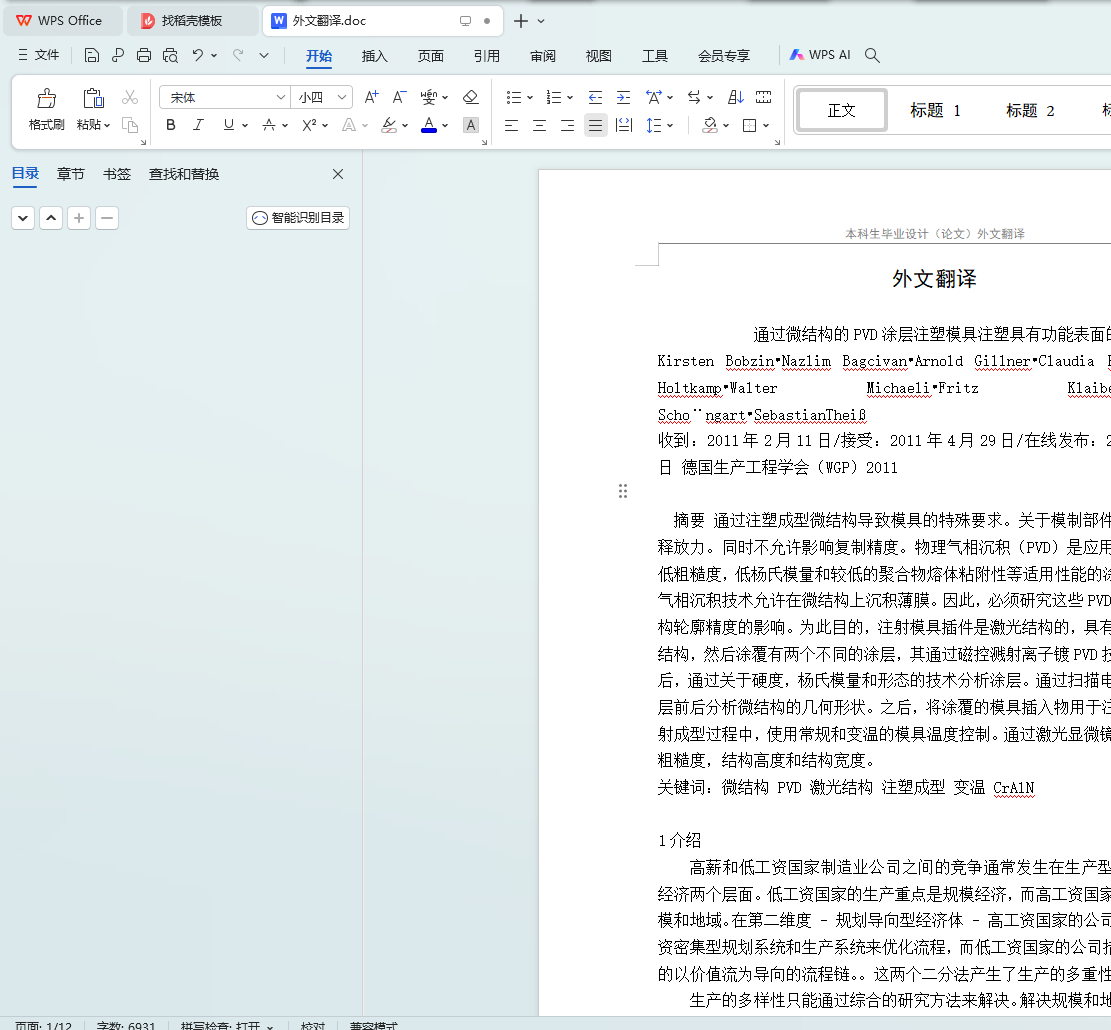This screenshot has height=1030, width=1111.
Task: Open the 文件 (File) menu
Action: point(39,55)
